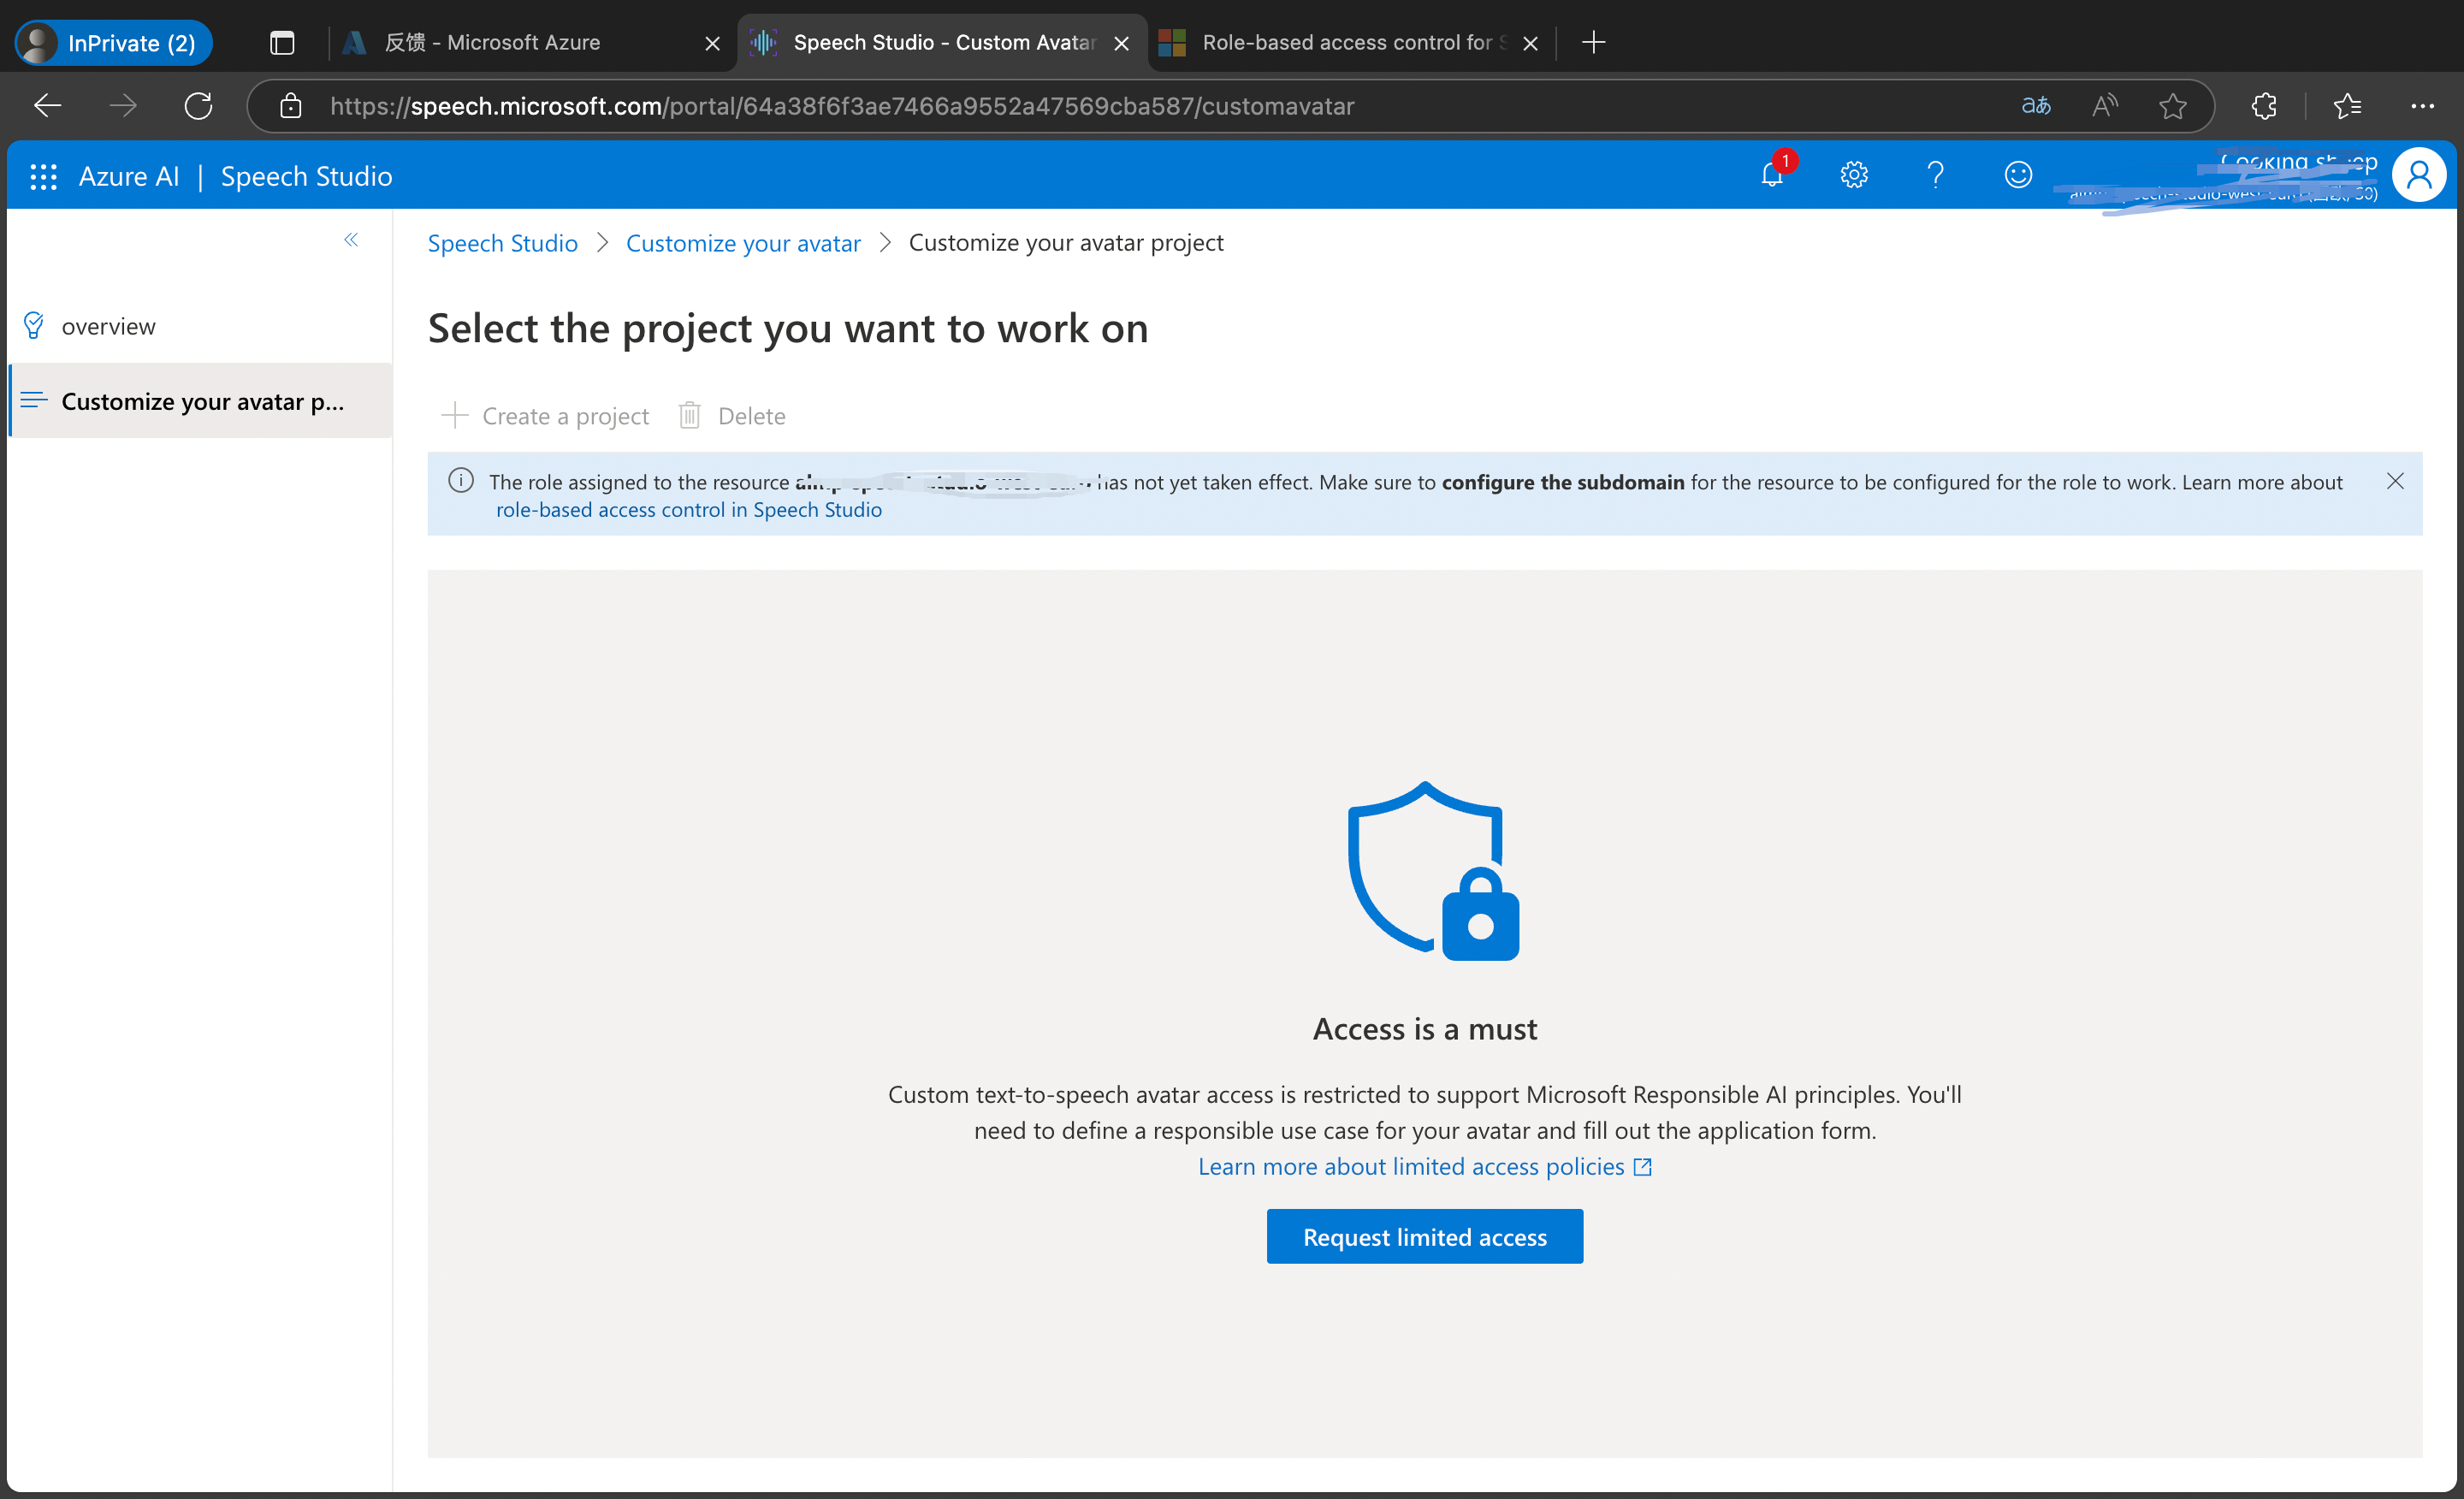The height and width of the screenshot is (1499, 2464).
Task: Collapse the sidebar with the double chevron
Action: point(351,240)
